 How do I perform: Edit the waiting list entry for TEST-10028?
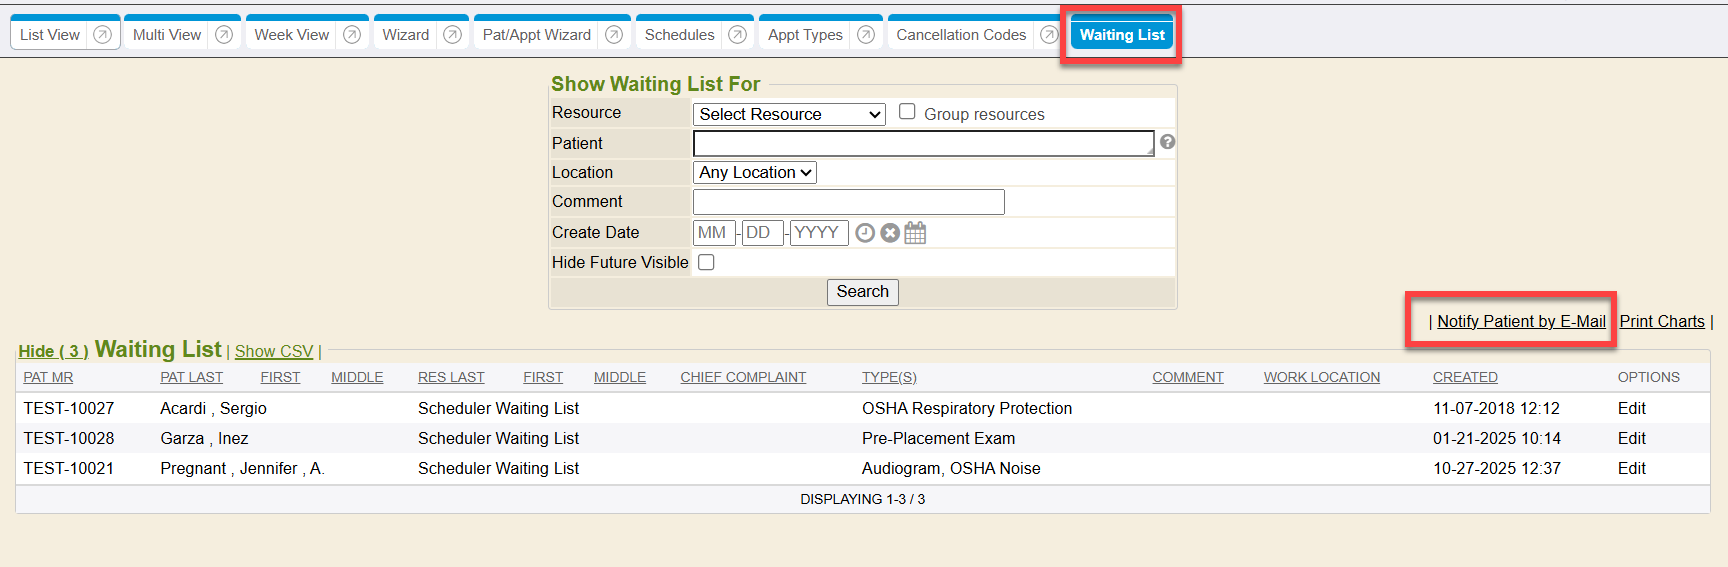point(1631,438)
